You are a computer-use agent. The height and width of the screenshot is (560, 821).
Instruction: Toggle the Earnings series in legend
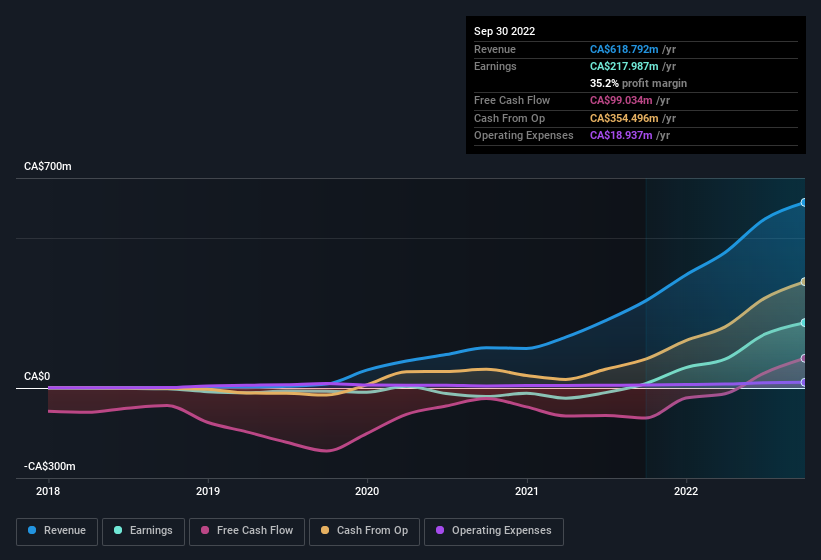143,531
